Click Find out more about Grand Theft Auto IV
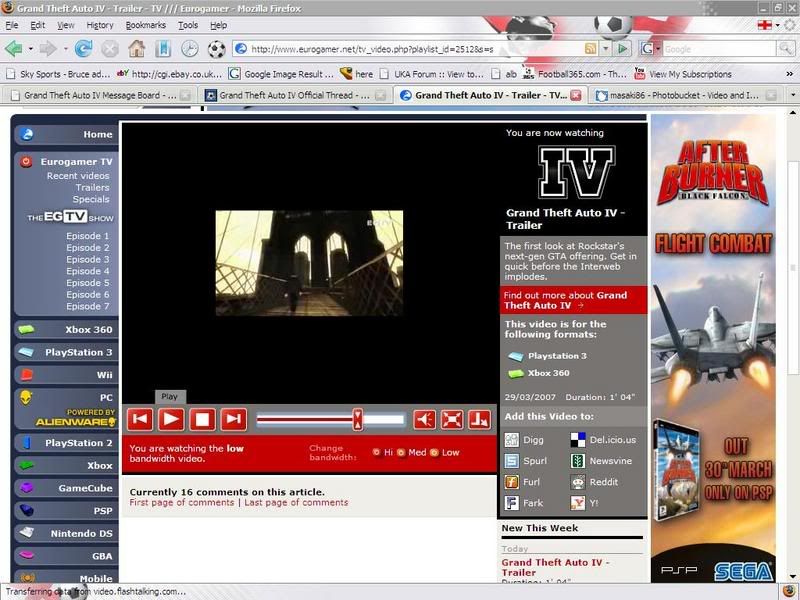800x600 pixels. pos(573,300)
